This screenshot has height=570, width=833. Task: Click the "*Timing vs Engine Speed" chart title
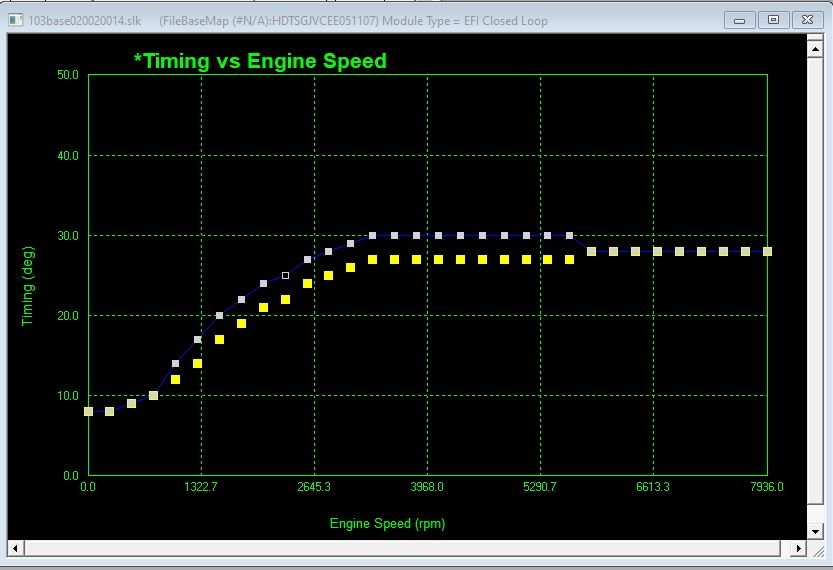pyautogui.click(x=260, y=61)
